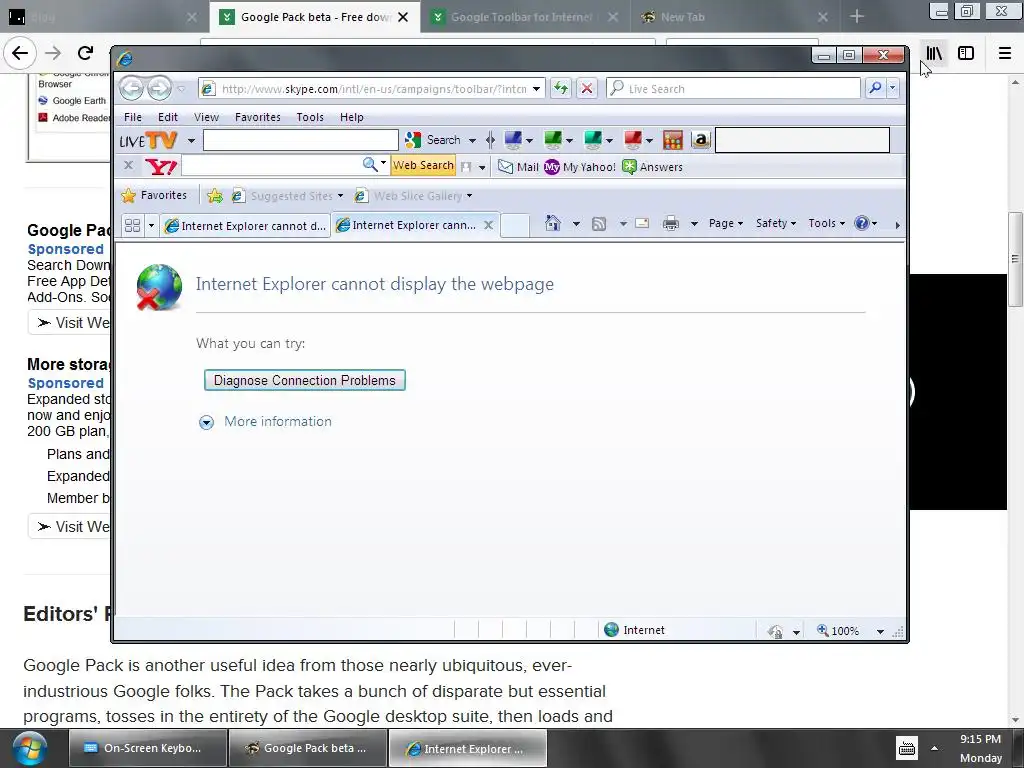The height and width of the screenshot is (768, 1024).
Task: Open IE View menu
Action: [206, 117]
